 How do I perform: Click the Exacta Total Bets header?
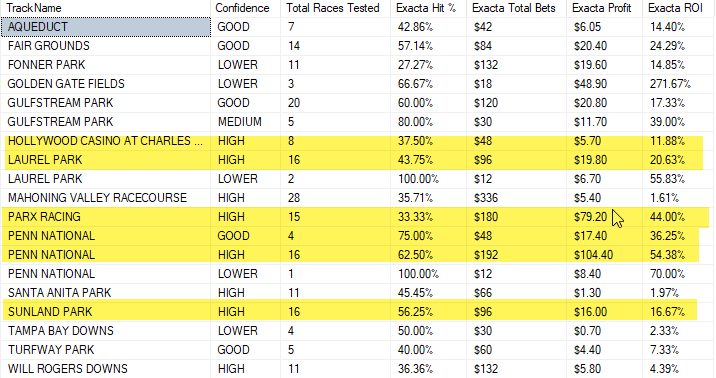[516, 8]
